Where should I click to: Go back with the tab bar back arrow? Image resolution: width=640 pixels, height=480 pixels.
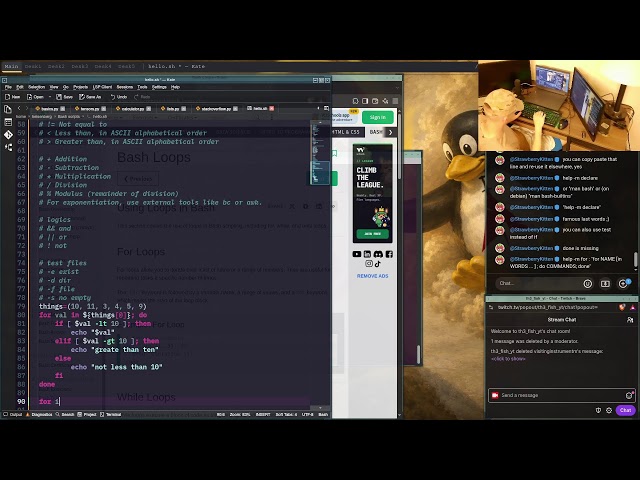tap(19, 108)
